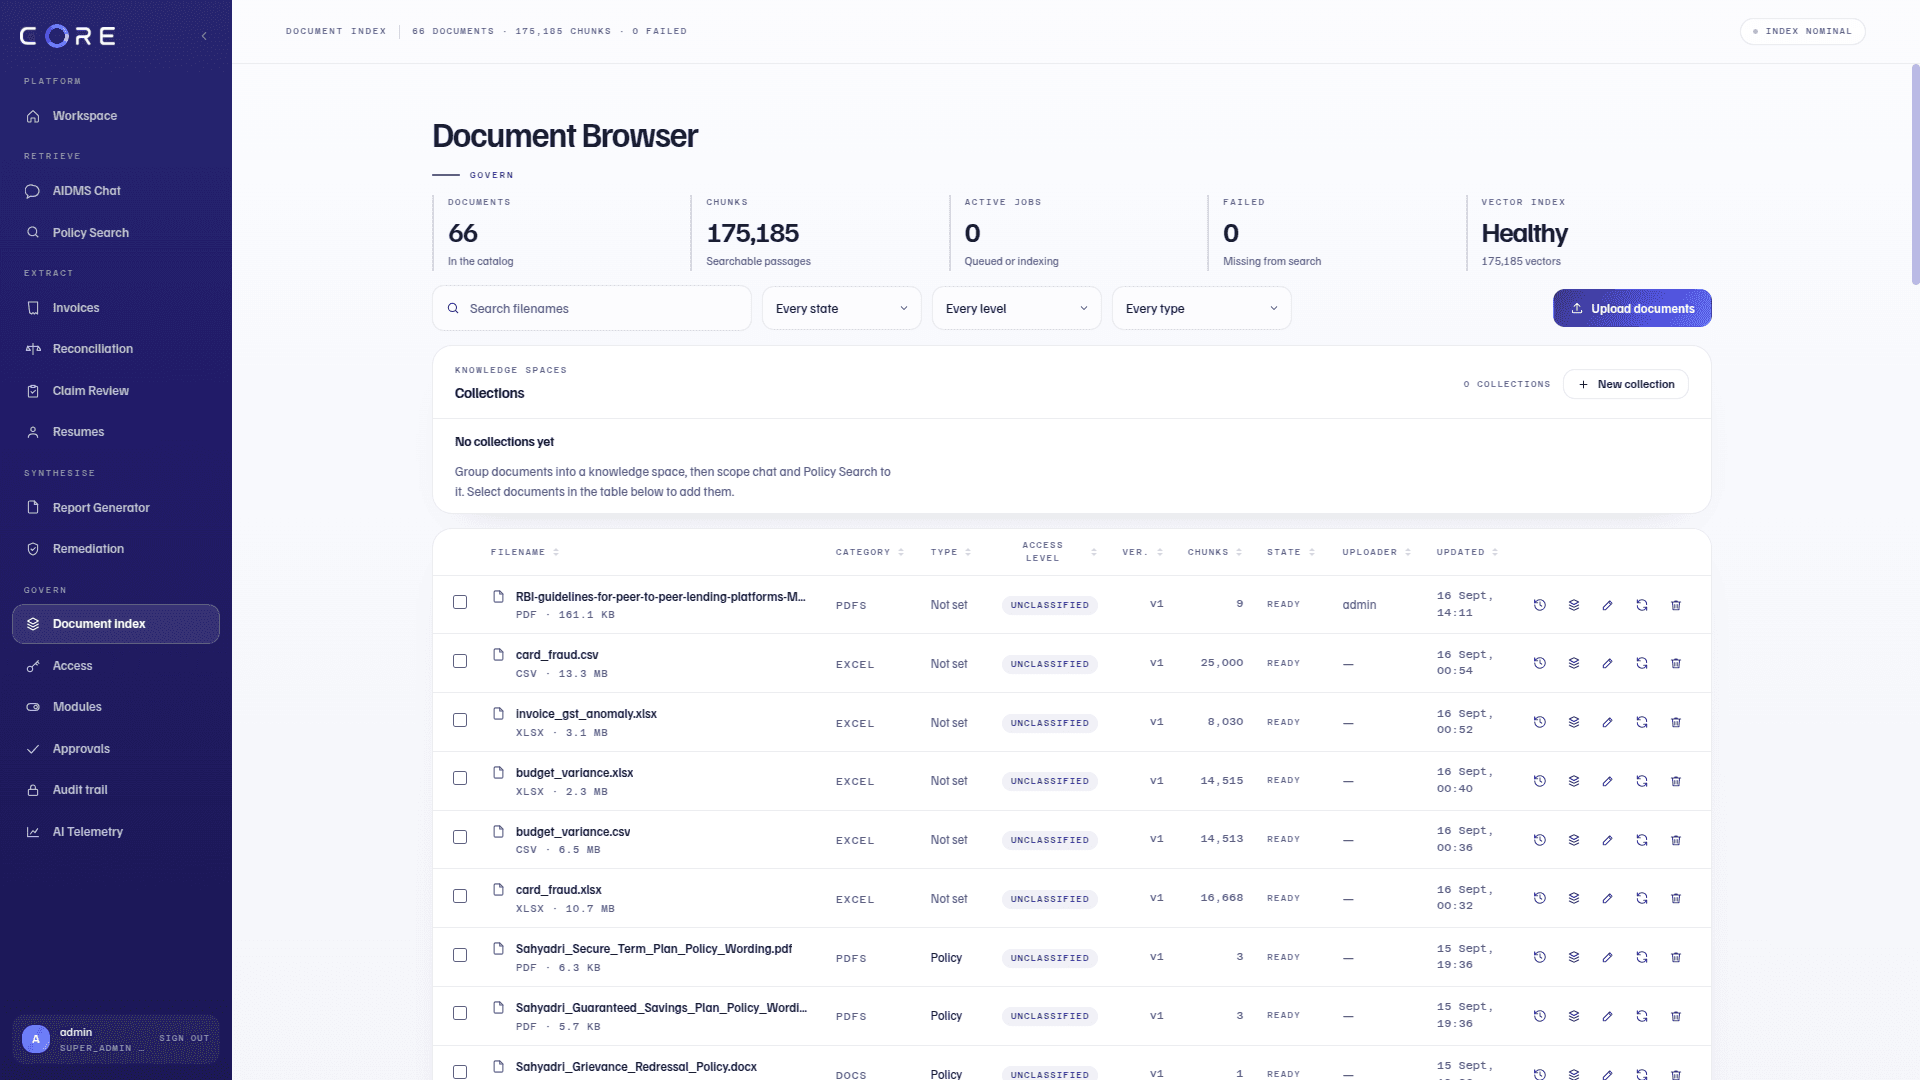Click refresh icon for the RBI-guidelines row
Viewport: 1920px width, 1080px height.
tap(1642, 605)
